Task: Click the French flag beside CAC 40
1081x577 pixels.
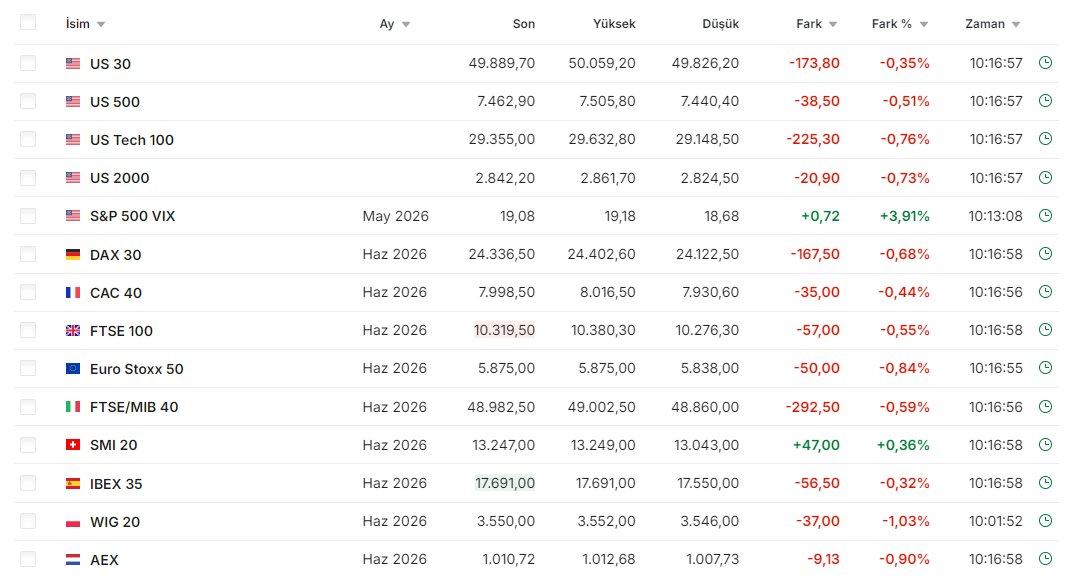Action: 72,292
